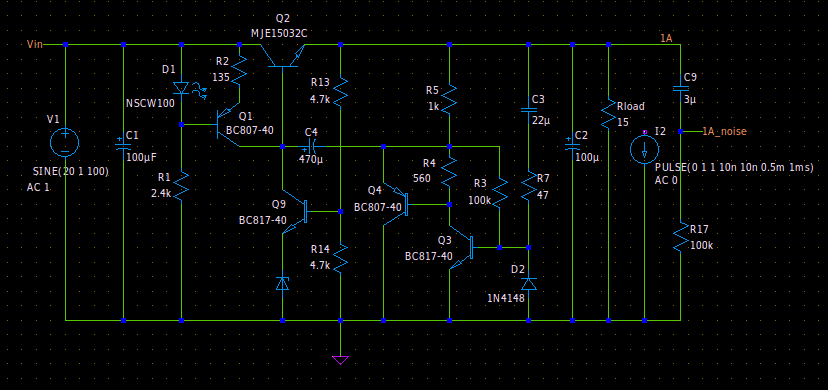
Task: Click the 15 value of Rload
Action: (x=623, y=122)
